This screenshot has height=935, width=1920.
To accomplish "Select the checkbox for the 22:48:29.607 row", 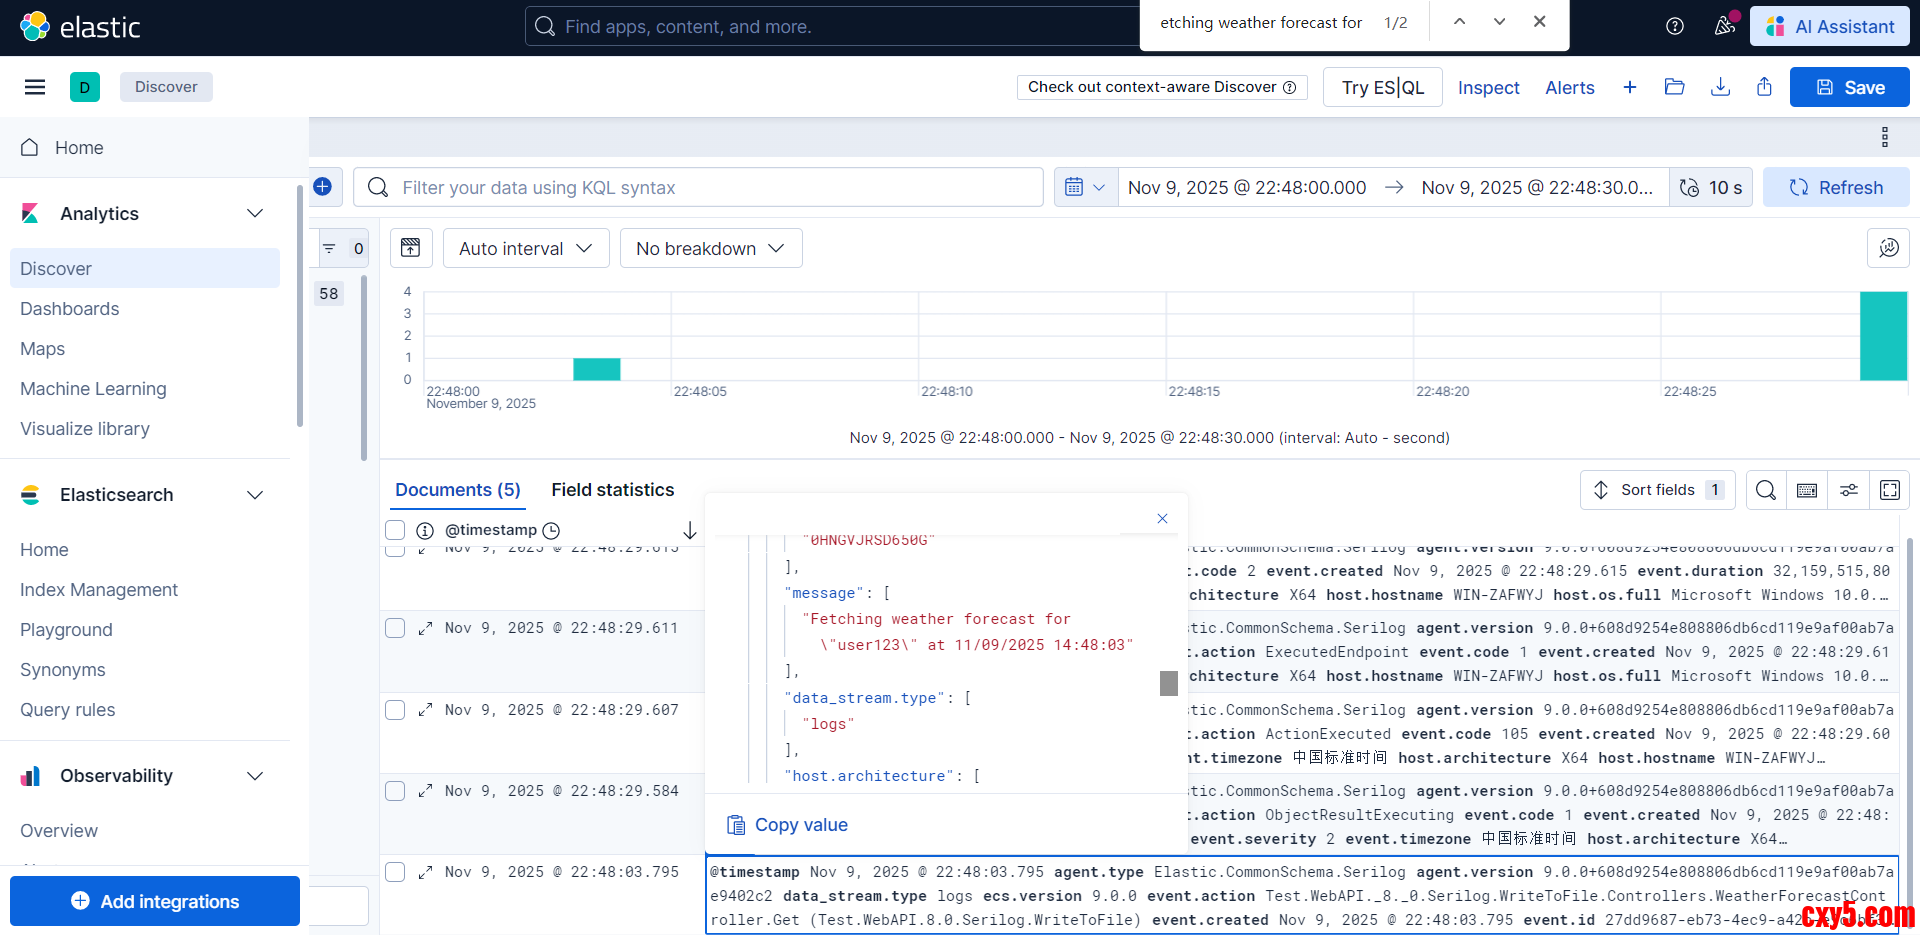I will 395,710.
